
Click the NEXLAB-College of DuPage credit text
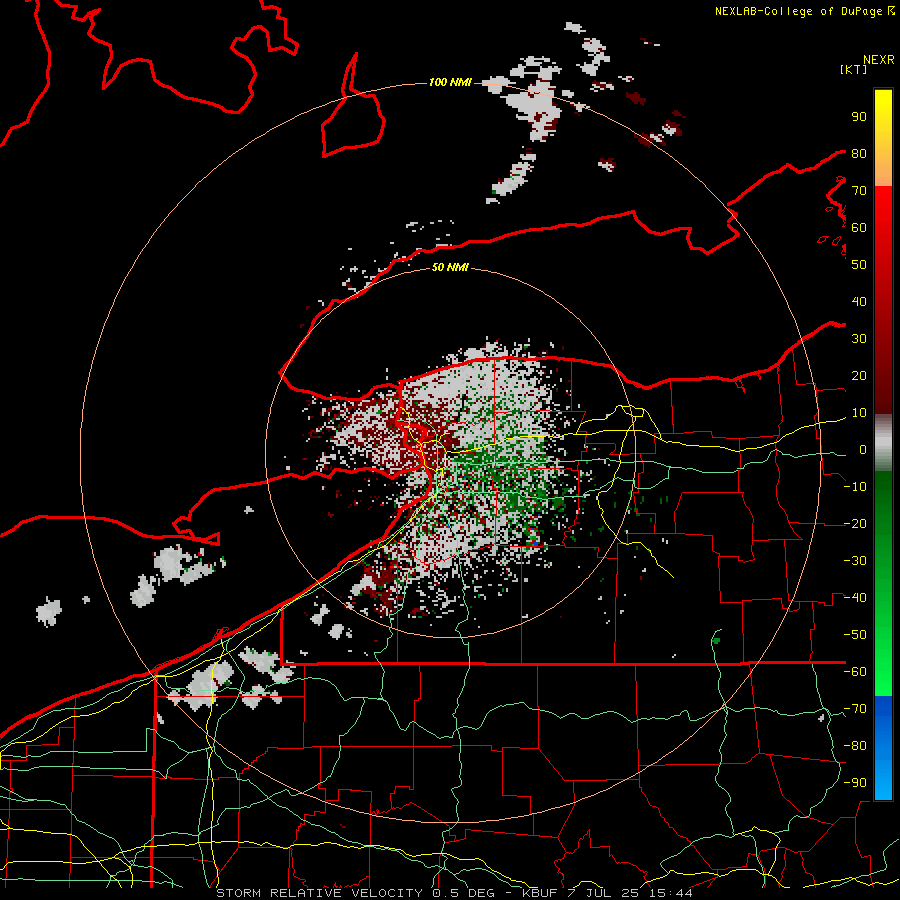click(800, 11)
